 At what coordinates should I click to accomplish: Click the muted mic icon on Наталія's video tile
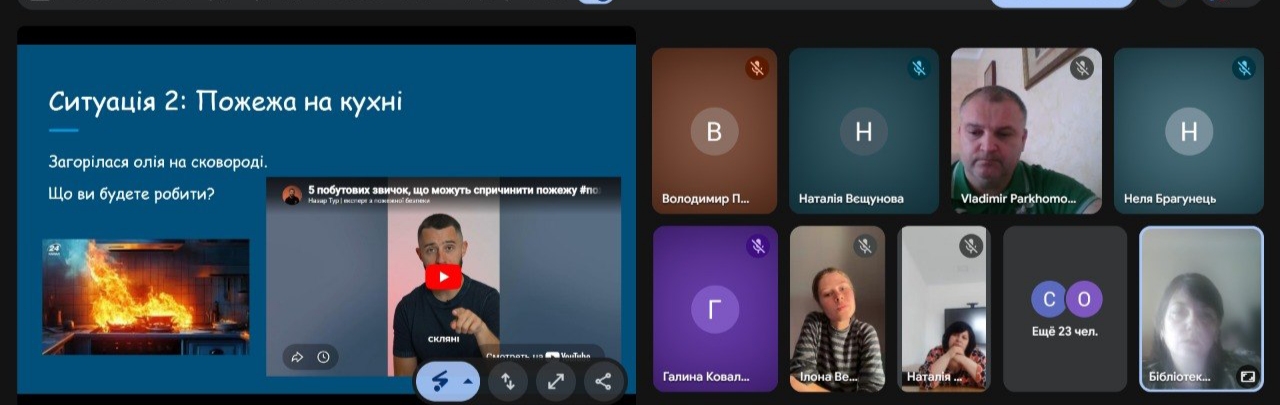pos(970,245)
